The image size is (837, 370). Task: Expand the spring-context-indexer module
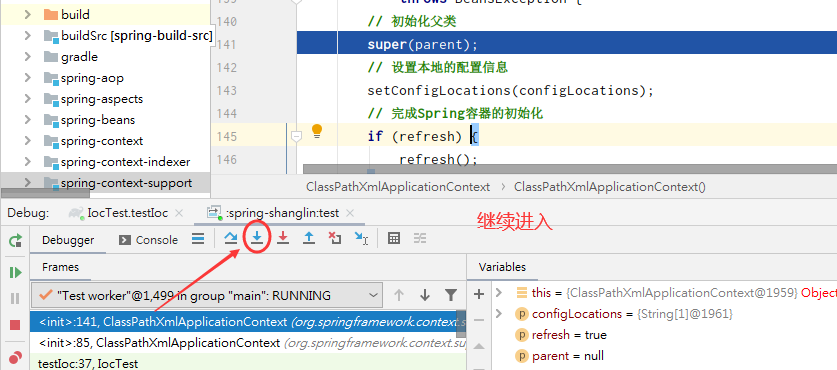pos(28,162)
